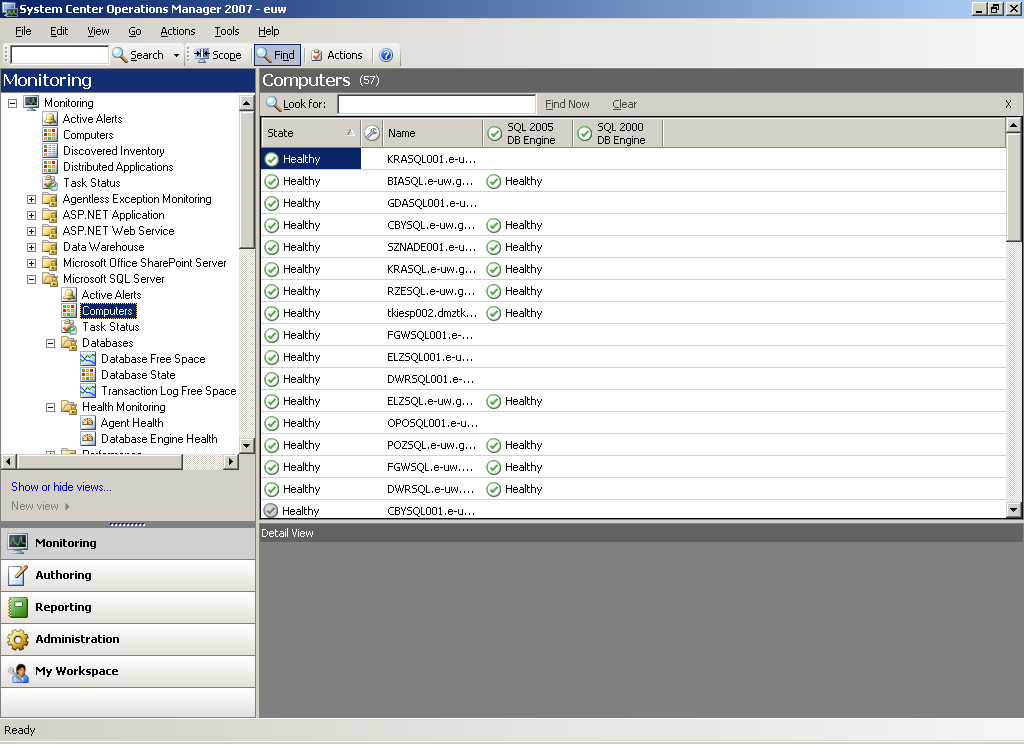This screenshot has width=1024, height=744.
Task: Select the POZSQL computer row
Action: click(633, 445)
